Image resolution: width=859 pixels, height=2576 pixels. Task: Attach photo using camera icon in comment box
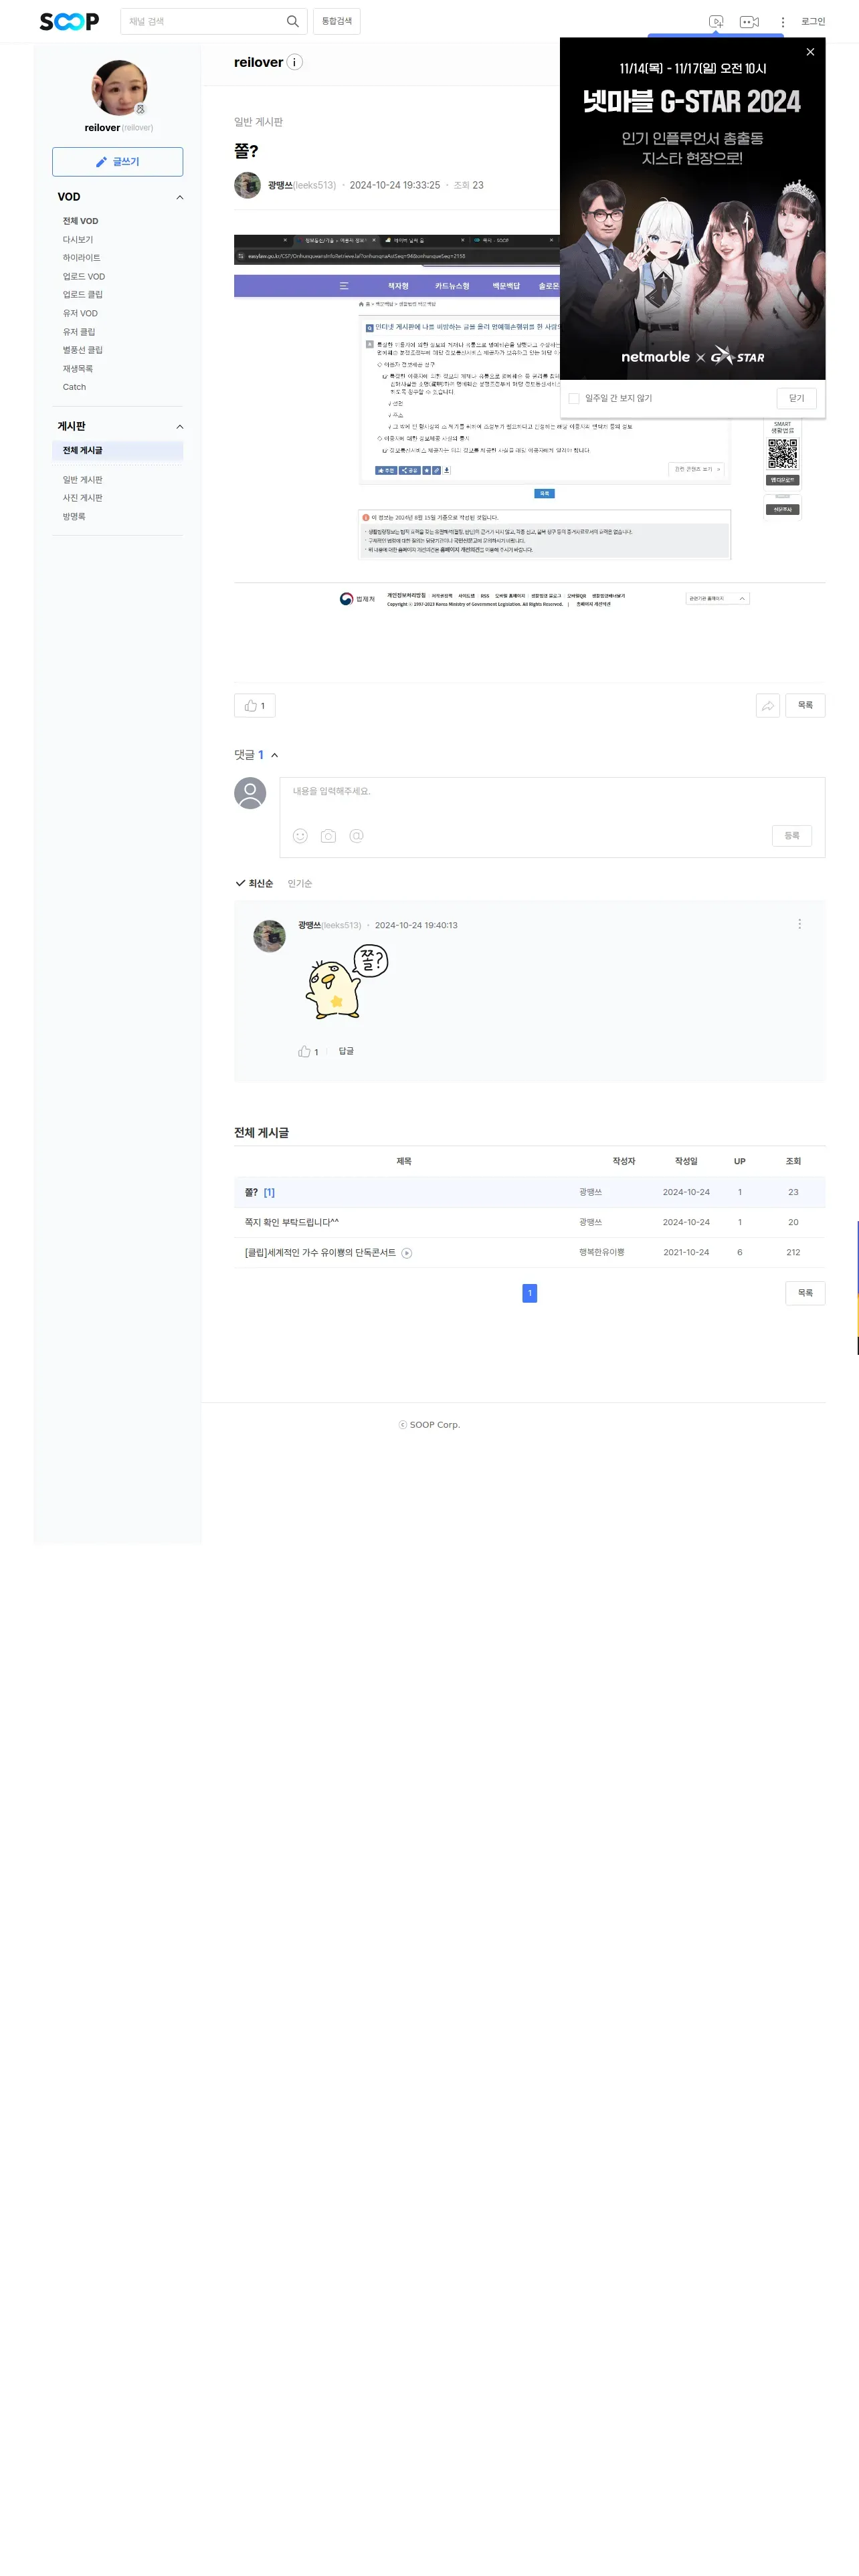click(x=328, y=836)
